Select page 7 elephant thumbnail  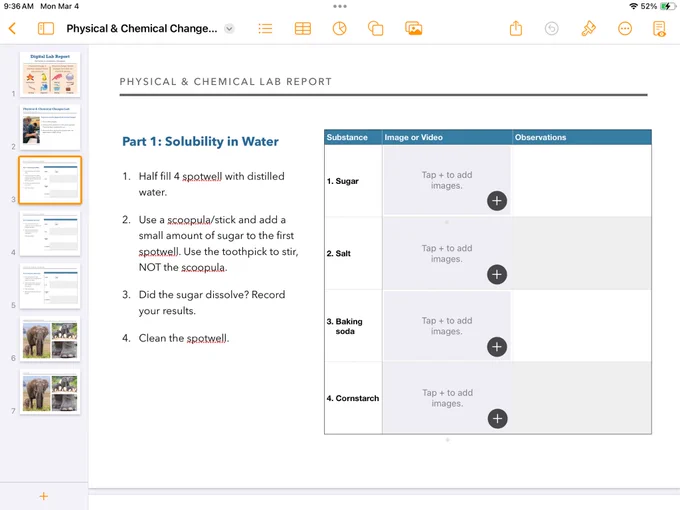coord(50,392)
